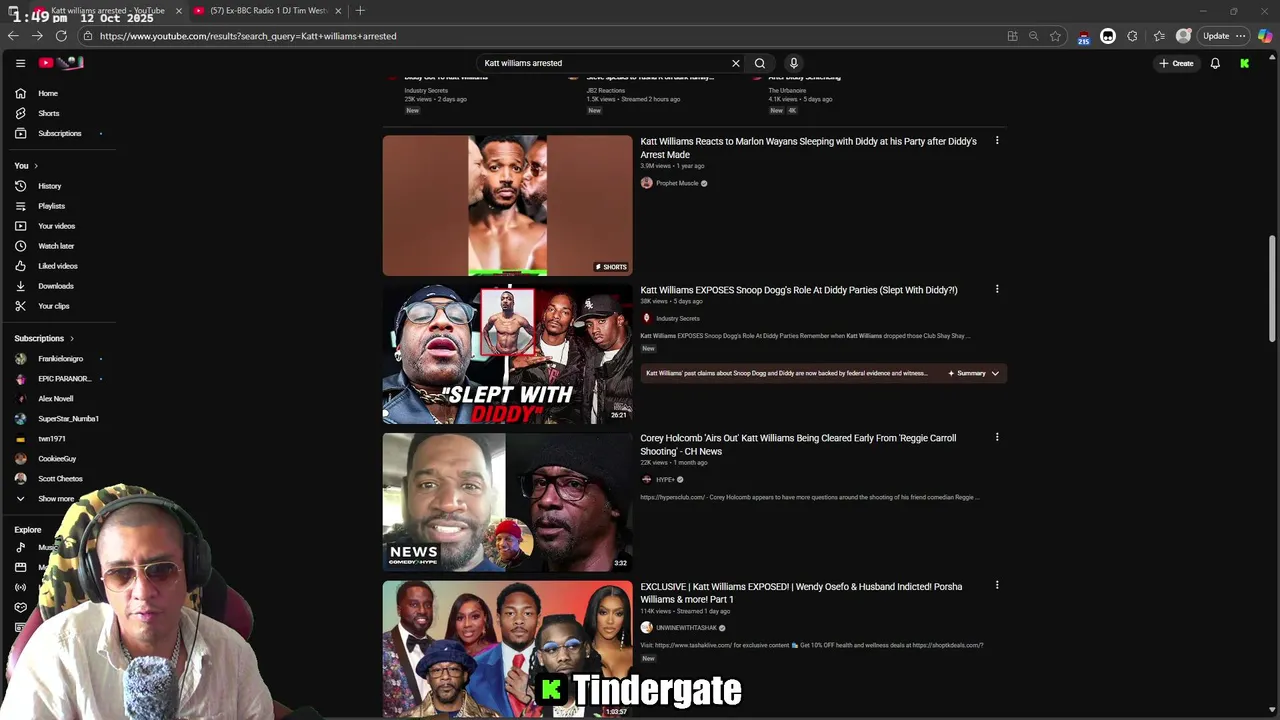
Task: Play the Marlon Wayans Shorts thumbnail
Action: (x=507, y=205)
